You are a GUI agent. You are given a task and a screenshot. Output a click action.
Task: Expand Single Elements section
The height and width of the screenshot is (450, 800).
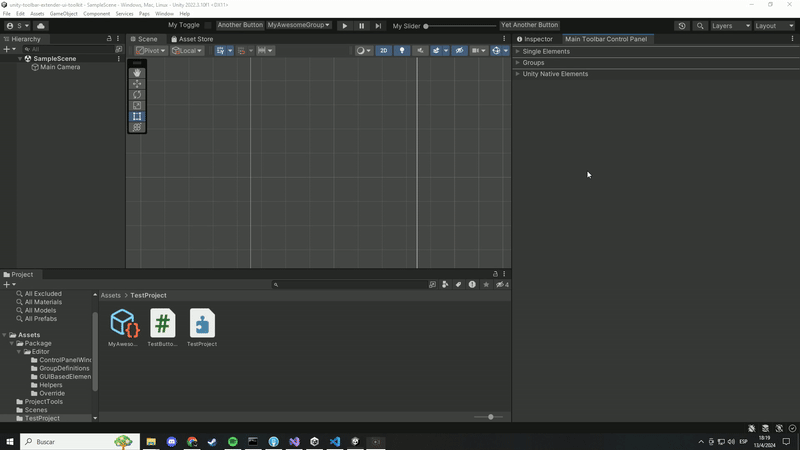517,51
